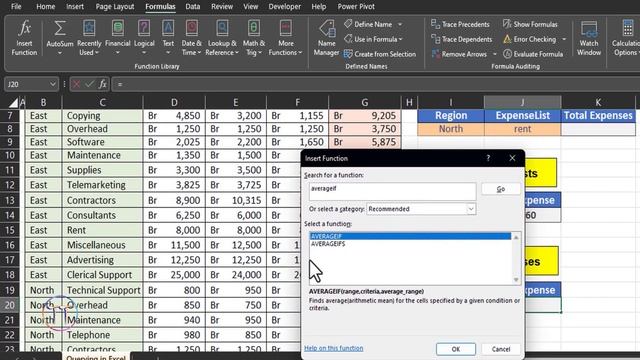The image size is (640, 360).
Task: Click Create from Selection
Action: 380,54
